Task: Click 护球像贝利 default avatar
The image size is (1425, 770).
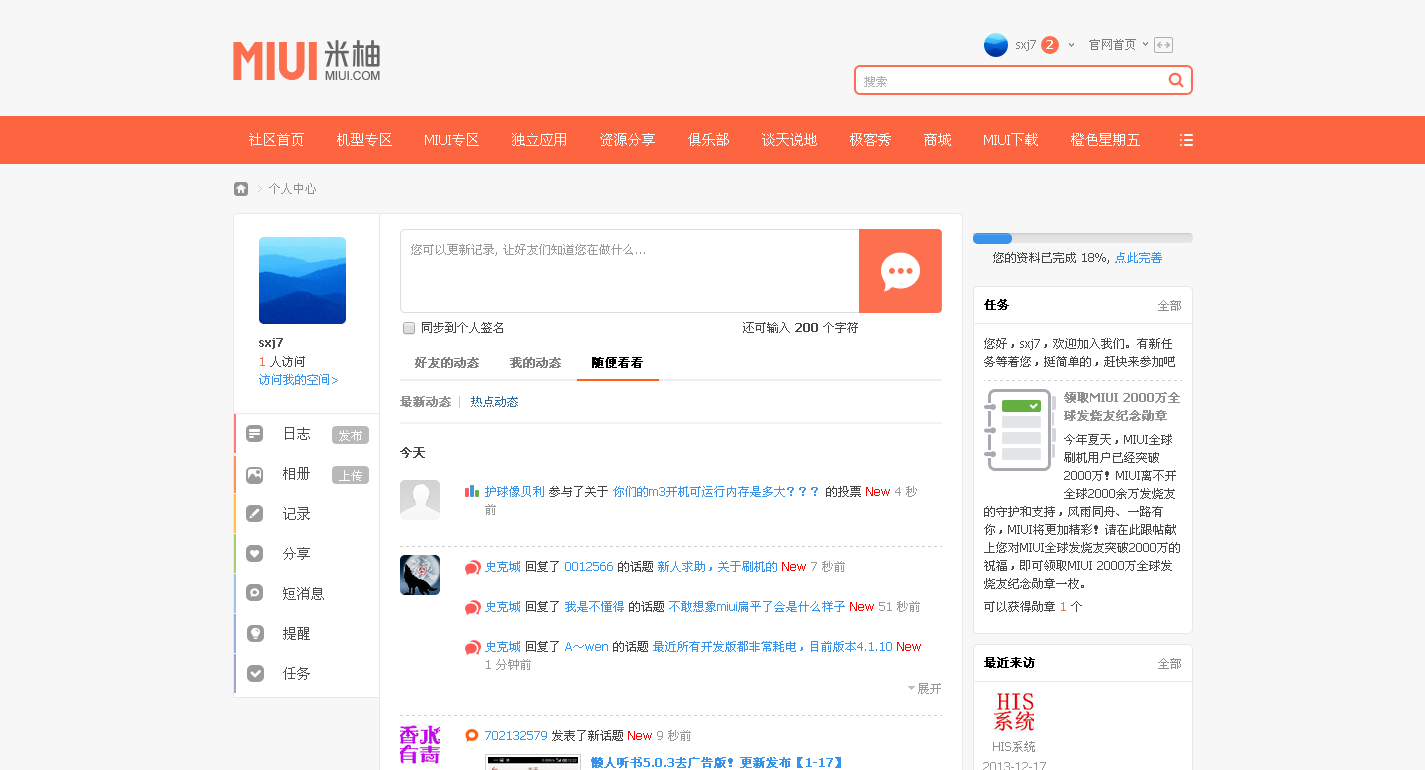Action: coord(420,499)
